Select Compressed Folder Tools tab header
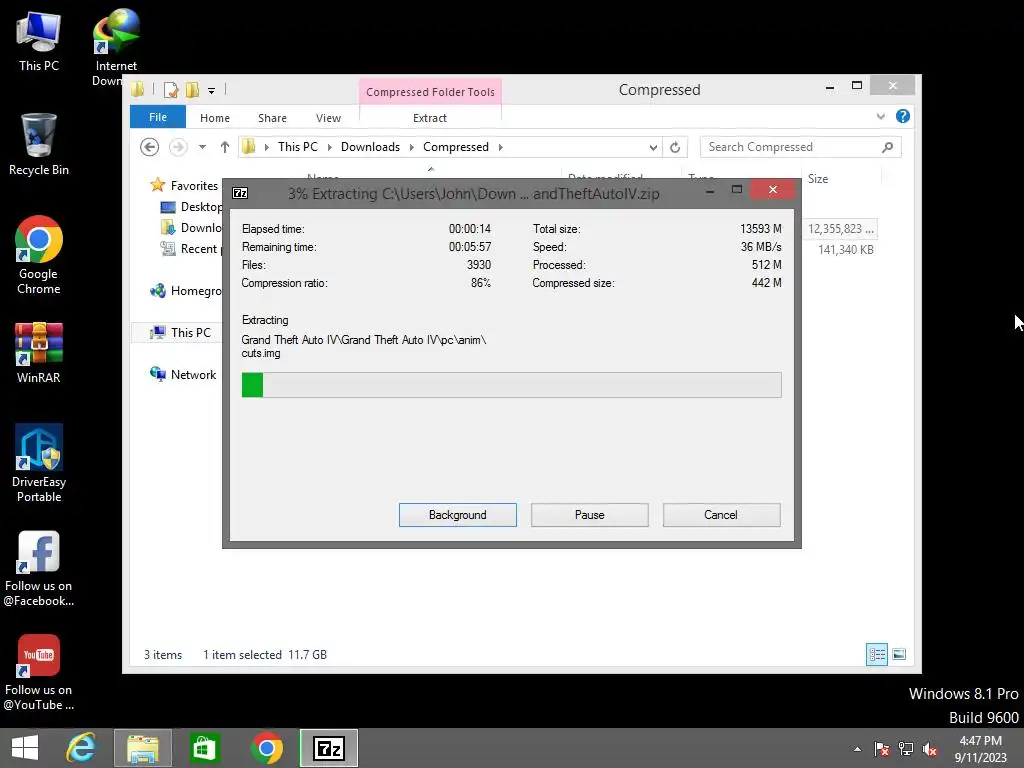This screenshot has height=768, width=1024. click(x=430, y=92)
